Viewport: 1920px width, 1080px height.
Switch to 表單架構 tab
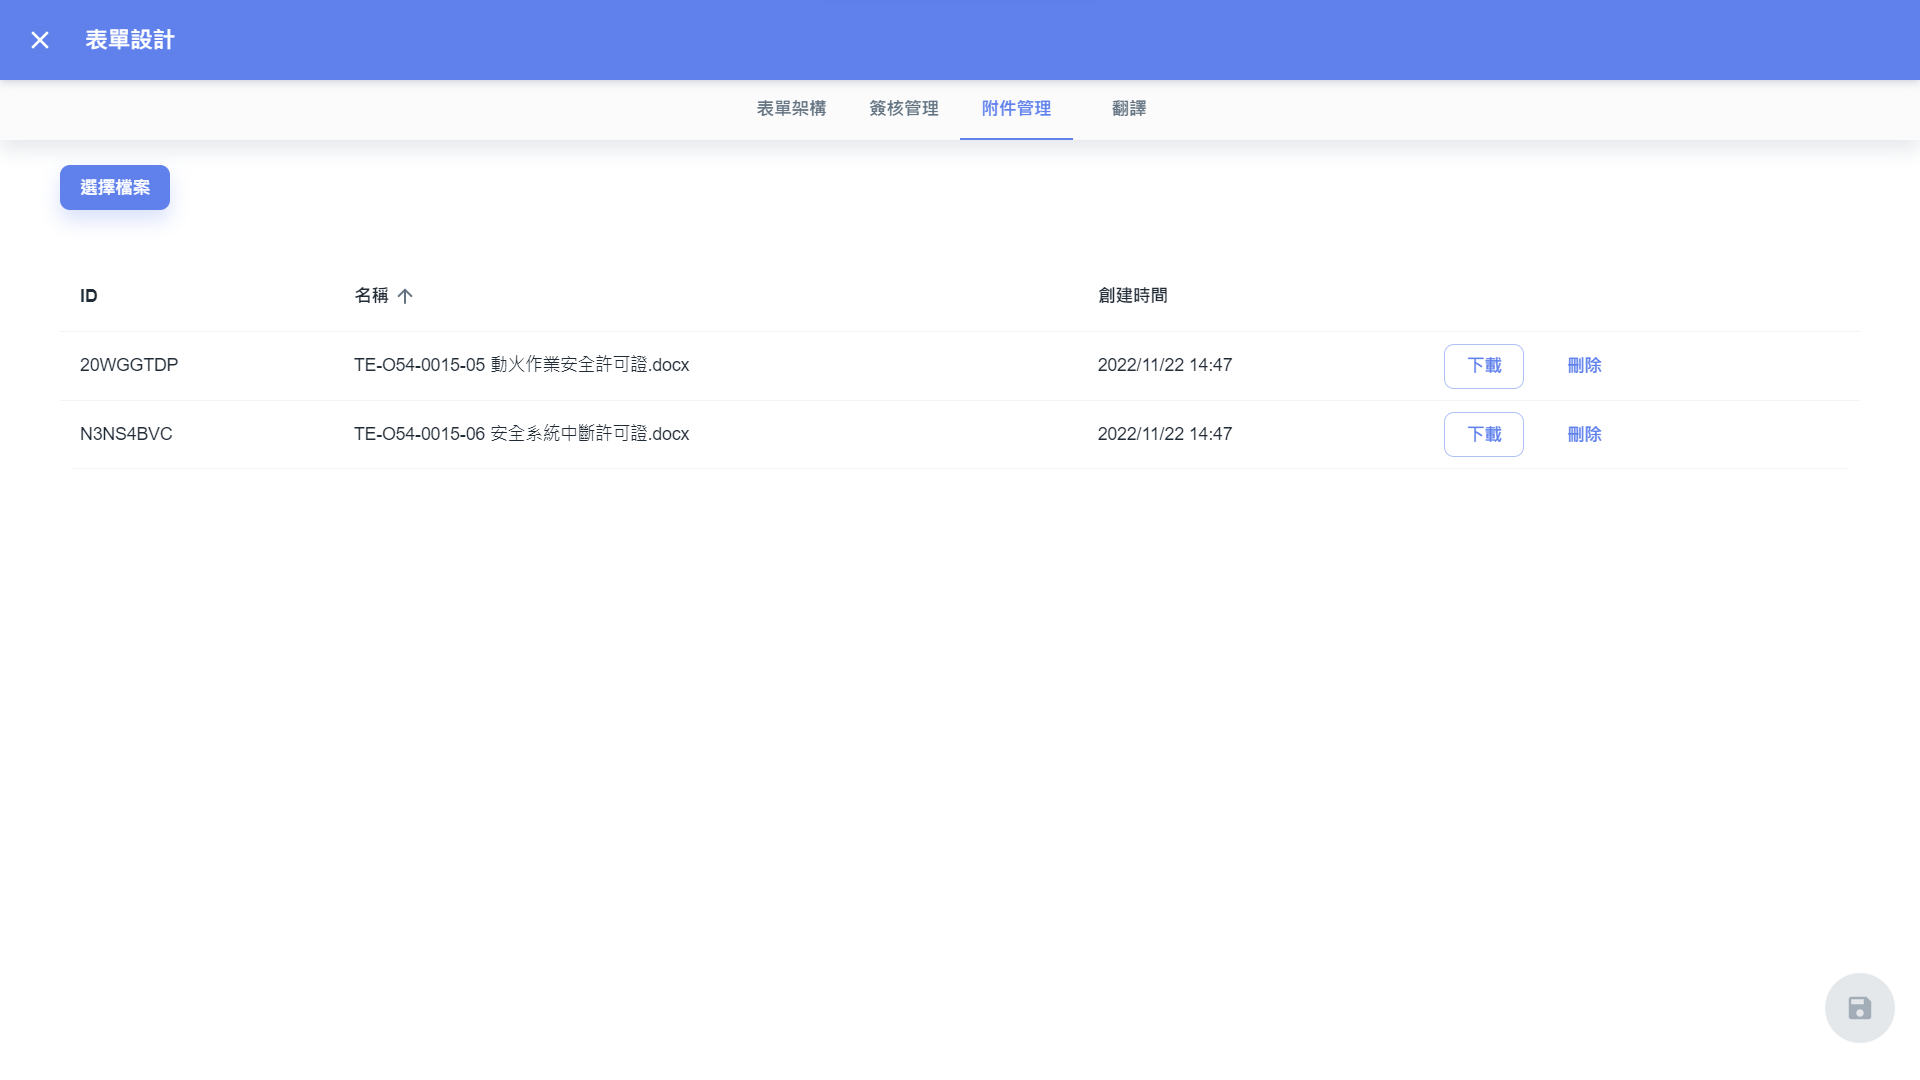point(791,109)
